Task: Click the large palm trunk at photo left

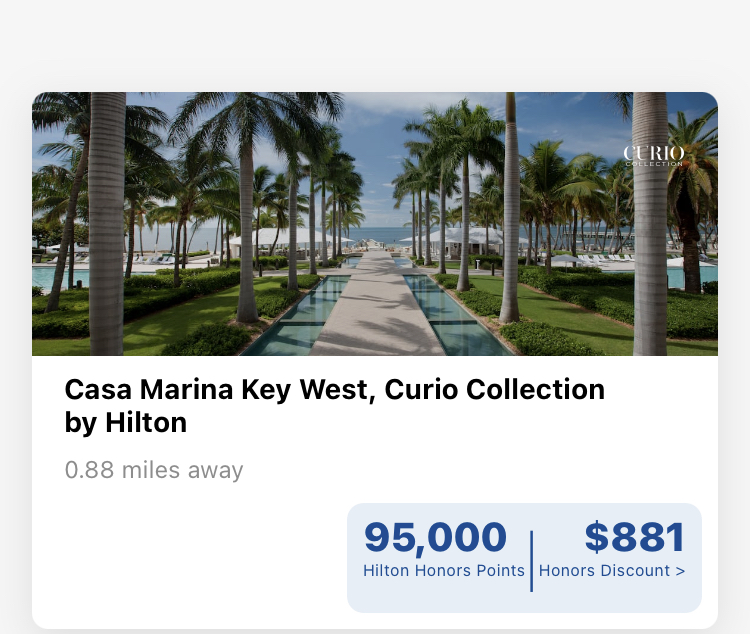Action: (x=106, y=250)
